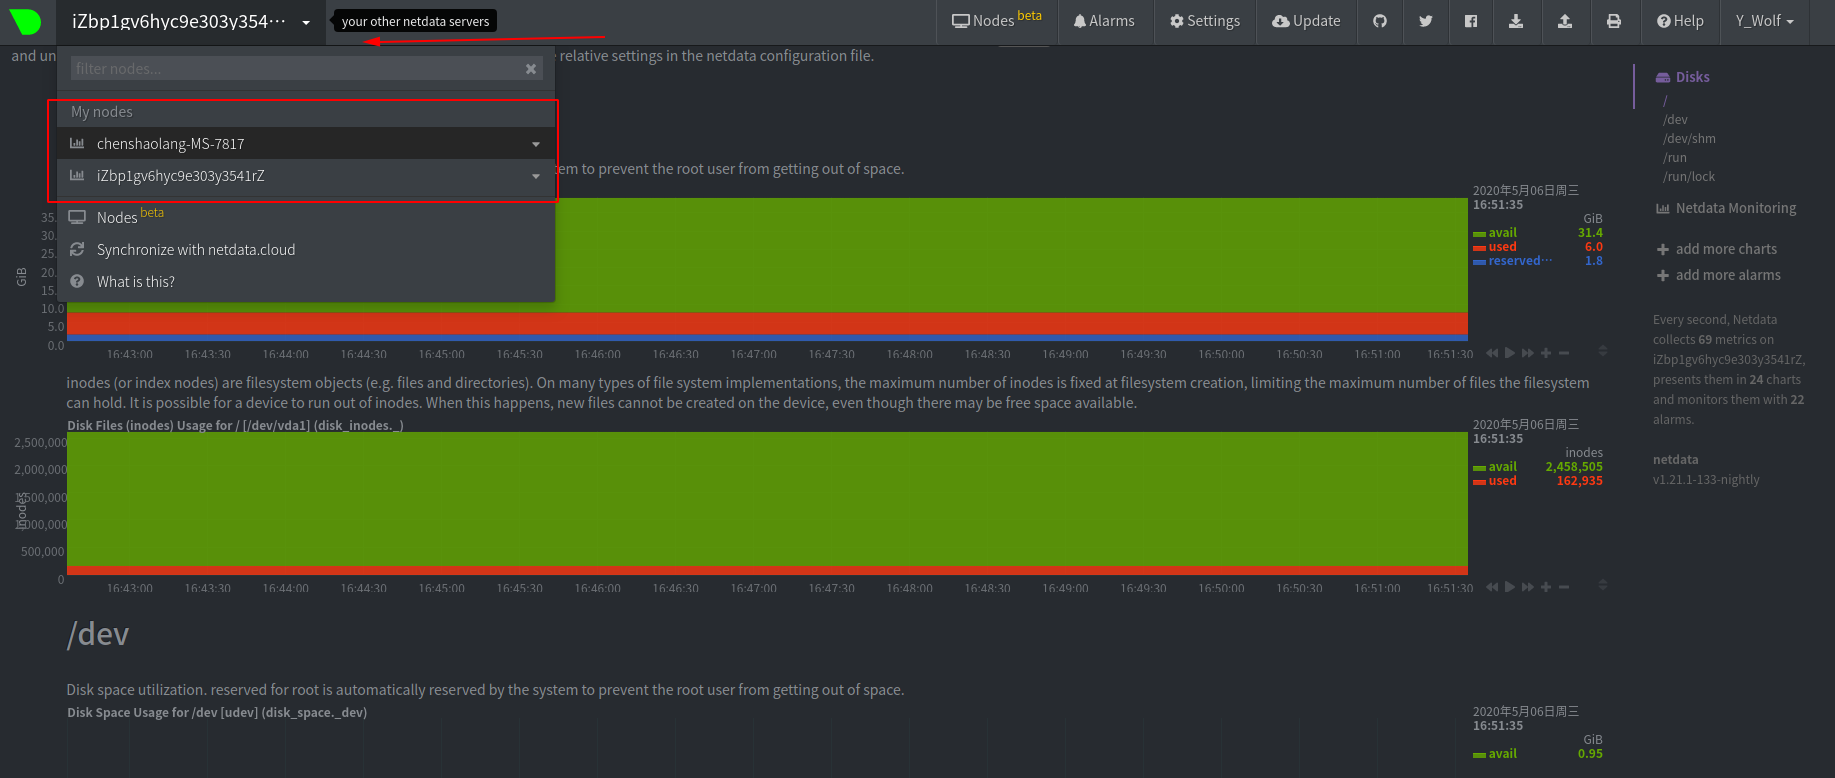Reset disk space chart to live
This screenshot has height=778, width=1835.
pyautogui.click(x=1510, y=353)
